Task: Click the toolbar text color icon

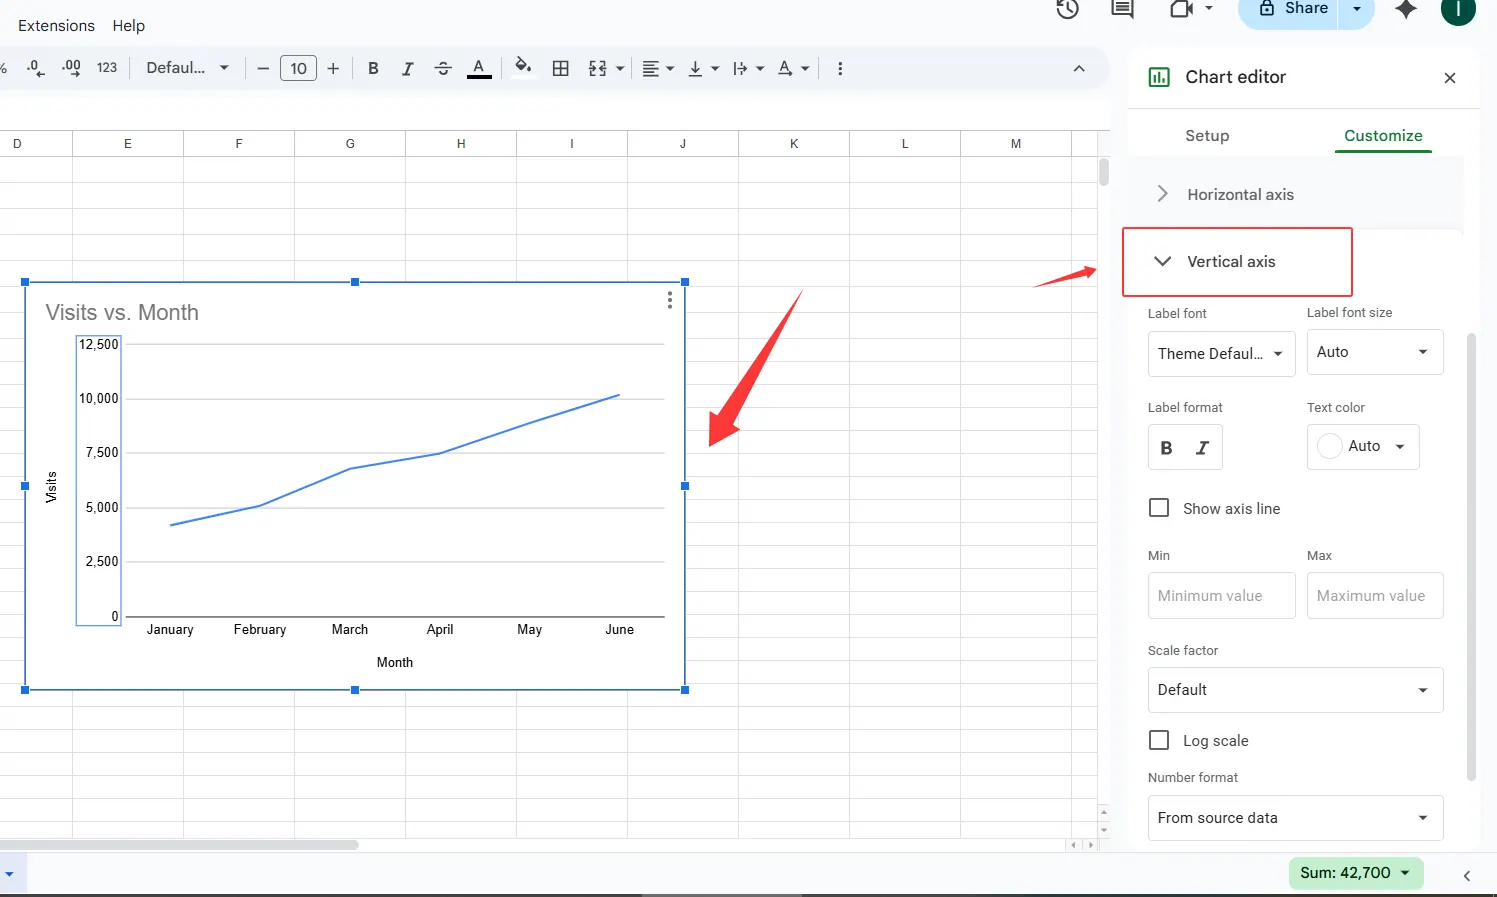Action: (x=479, y=69)
